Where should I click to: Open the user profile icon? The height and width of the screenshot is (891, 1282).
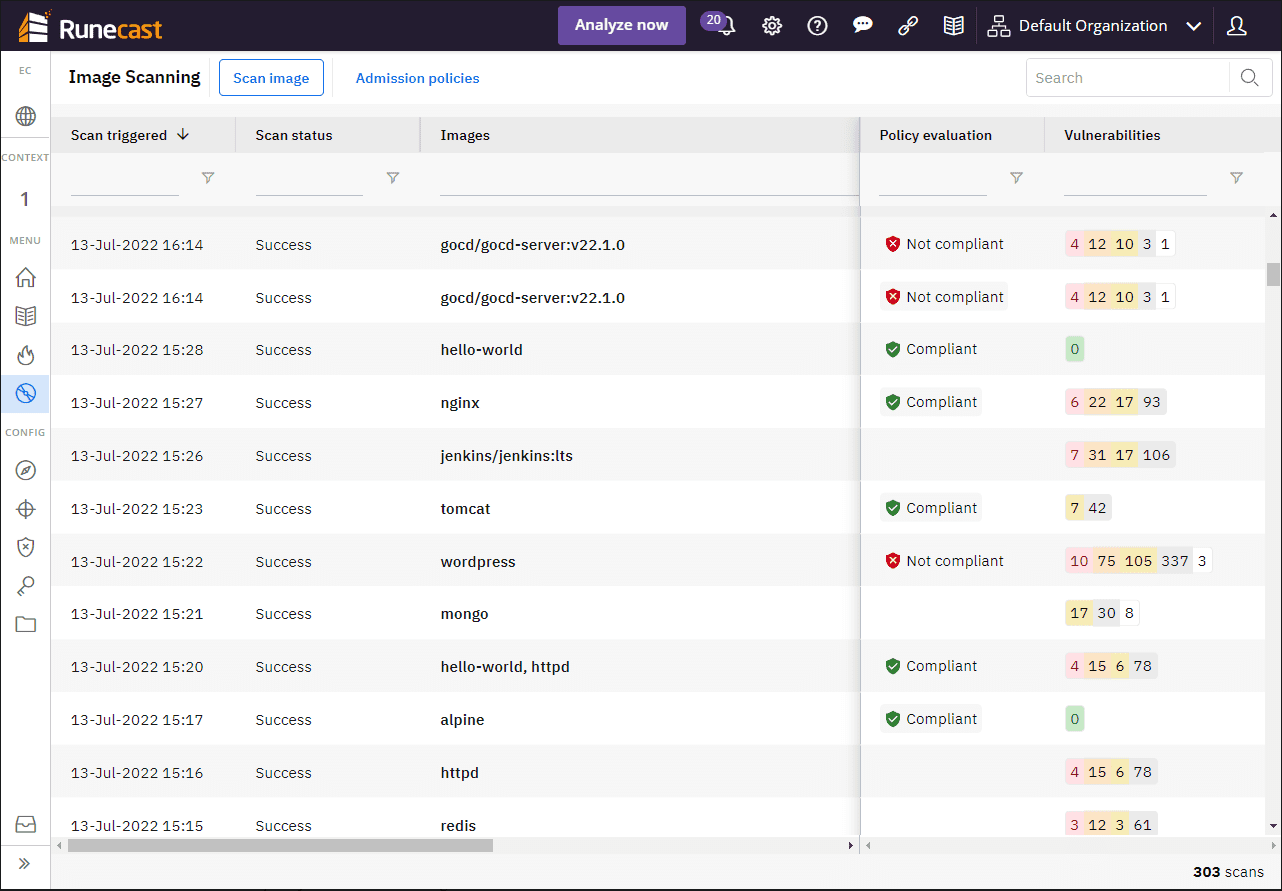(1236, 26)
